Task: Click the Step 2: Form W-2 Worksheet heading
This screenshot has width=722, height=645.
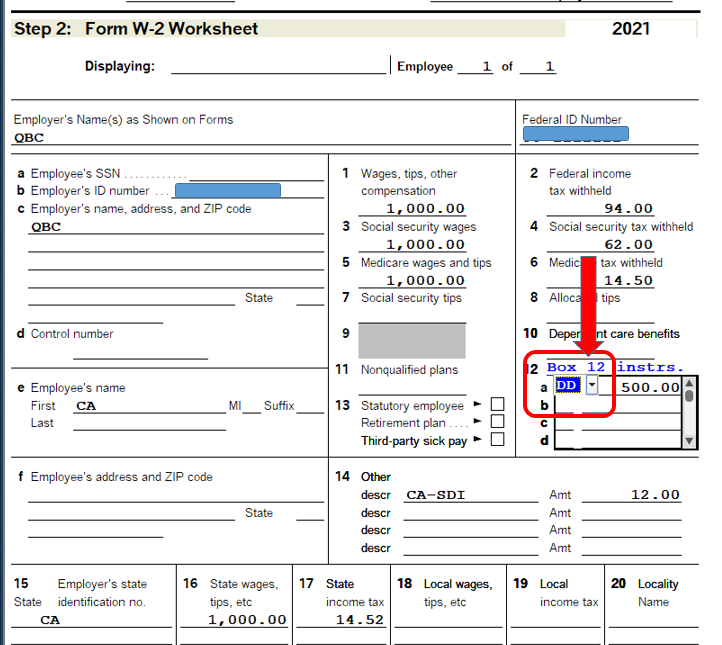Action: tap(136, 29)
